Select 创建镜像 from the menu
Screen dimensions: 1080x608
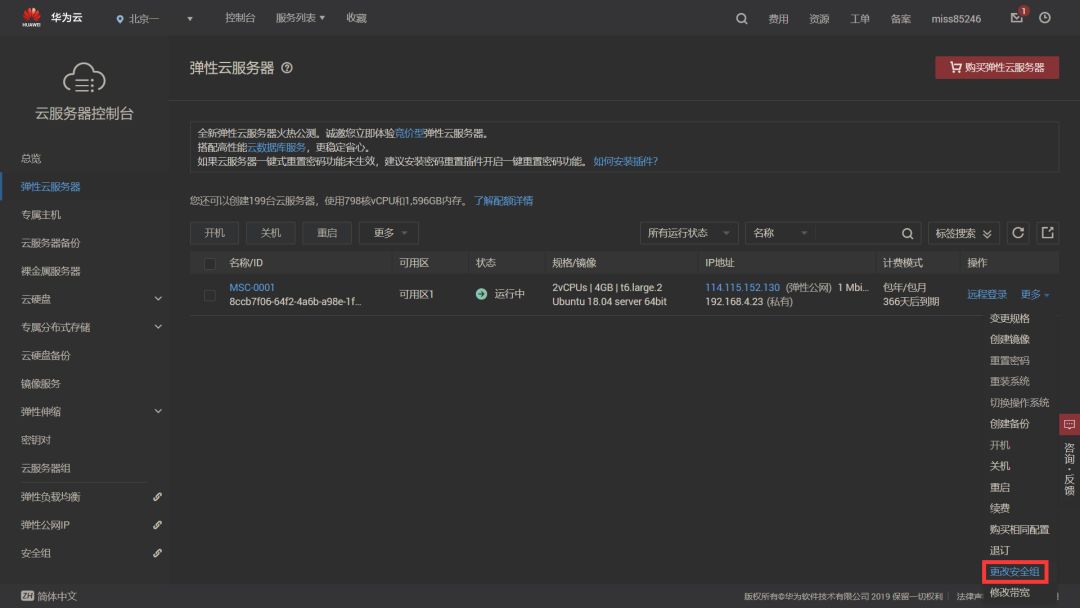[x=1010, y=339]
